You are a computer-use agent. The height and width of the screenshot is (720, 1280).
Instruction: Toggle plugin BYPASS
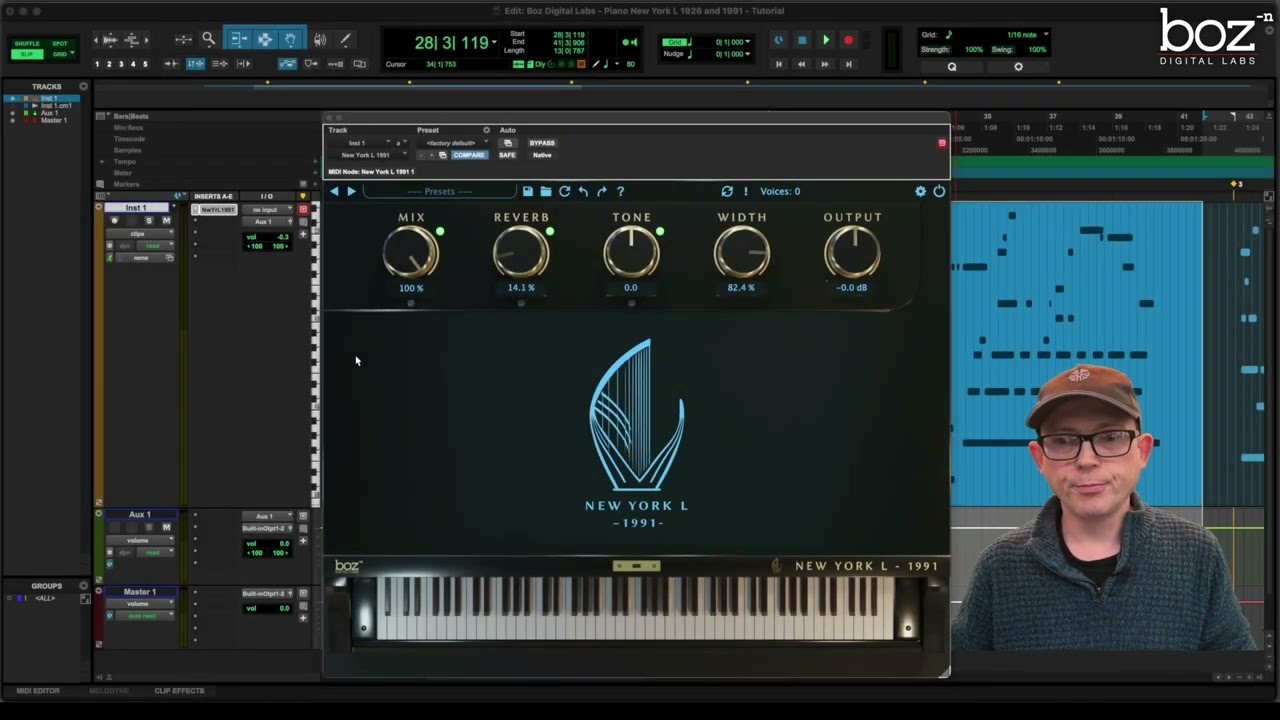(542, 143)
